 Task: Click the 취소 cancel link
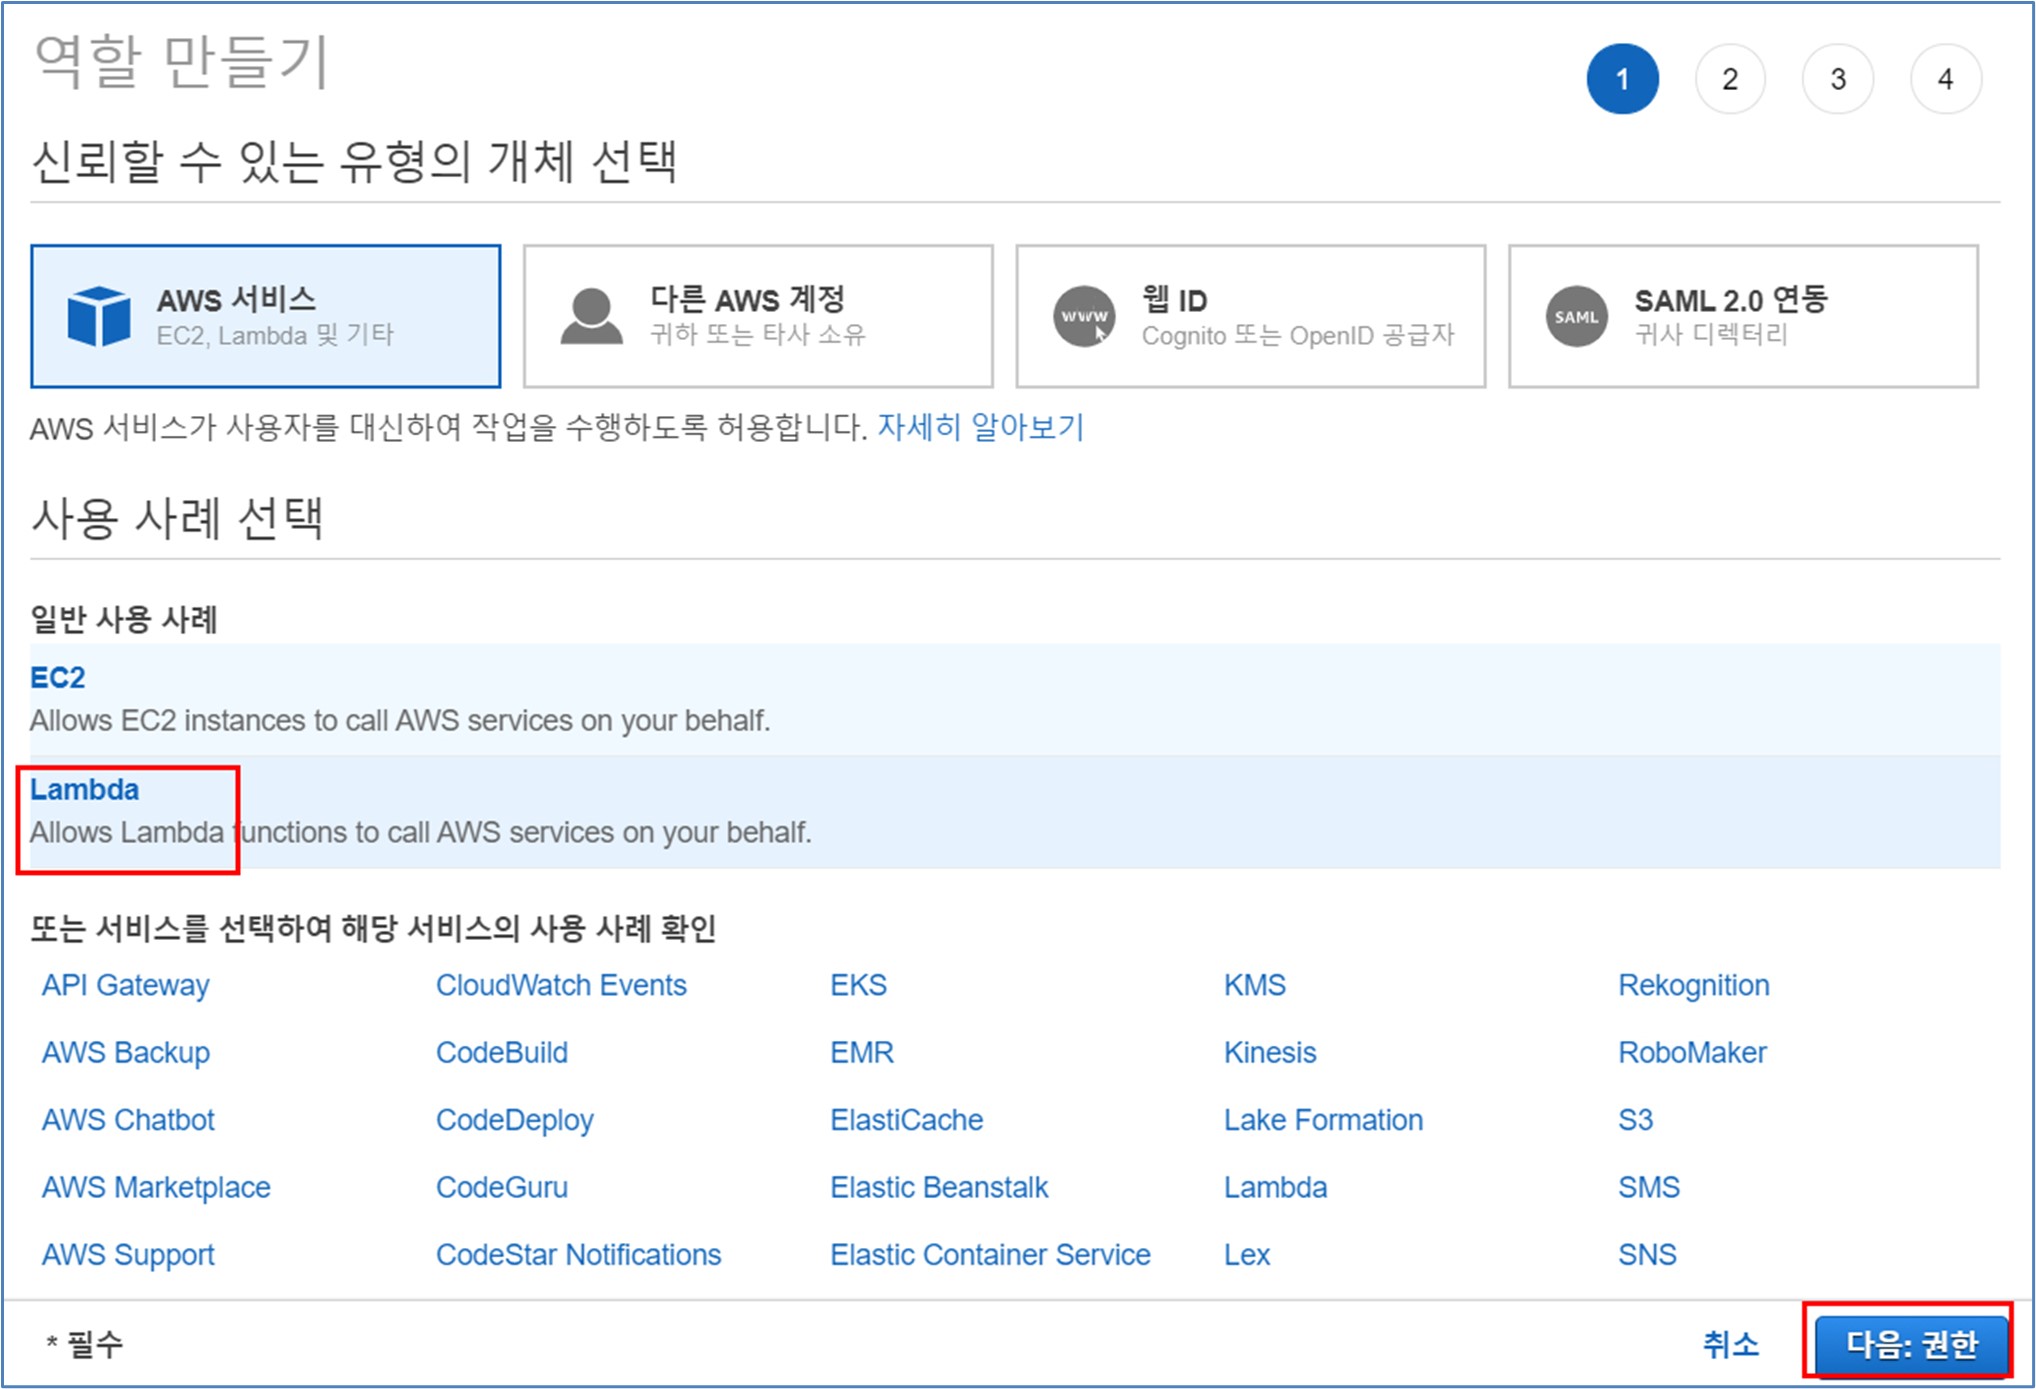pyautogui.click(x=1730, y=1344)
